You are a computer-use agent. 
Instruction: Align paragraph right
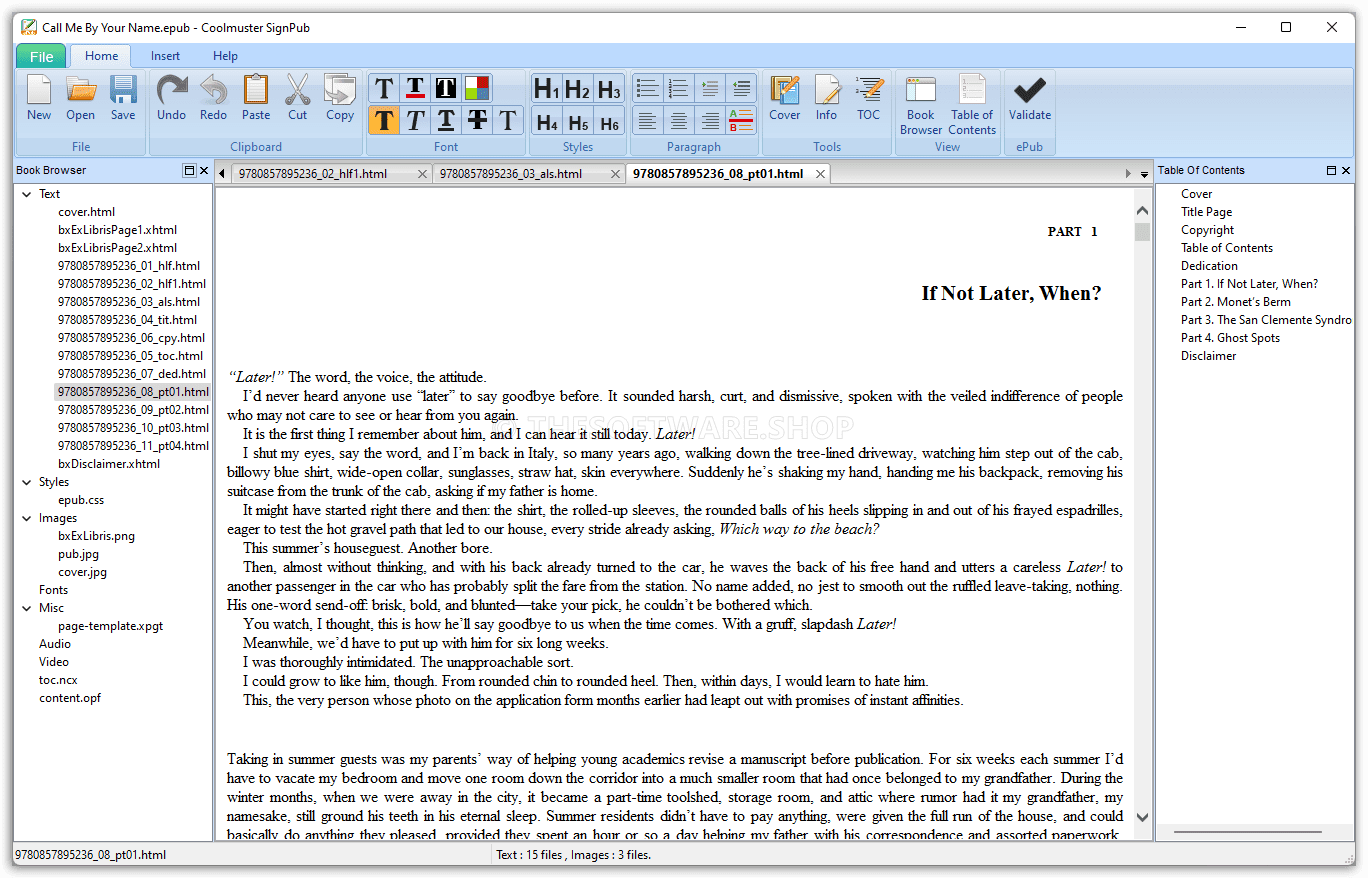710,120
